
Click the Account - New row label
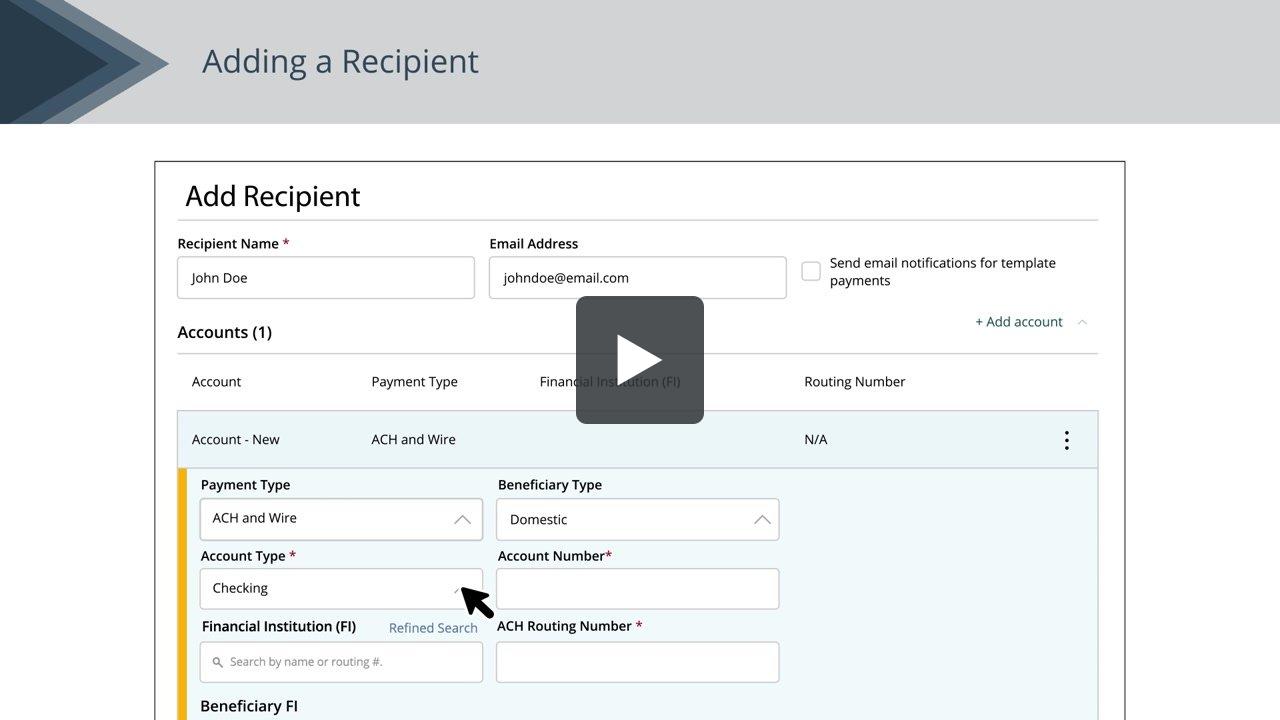(236, 440)
